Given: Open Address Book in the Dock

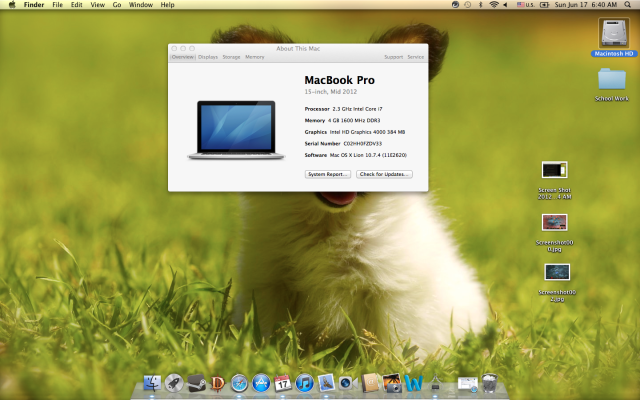Looking at the screenshot, I should click(370, 383).
